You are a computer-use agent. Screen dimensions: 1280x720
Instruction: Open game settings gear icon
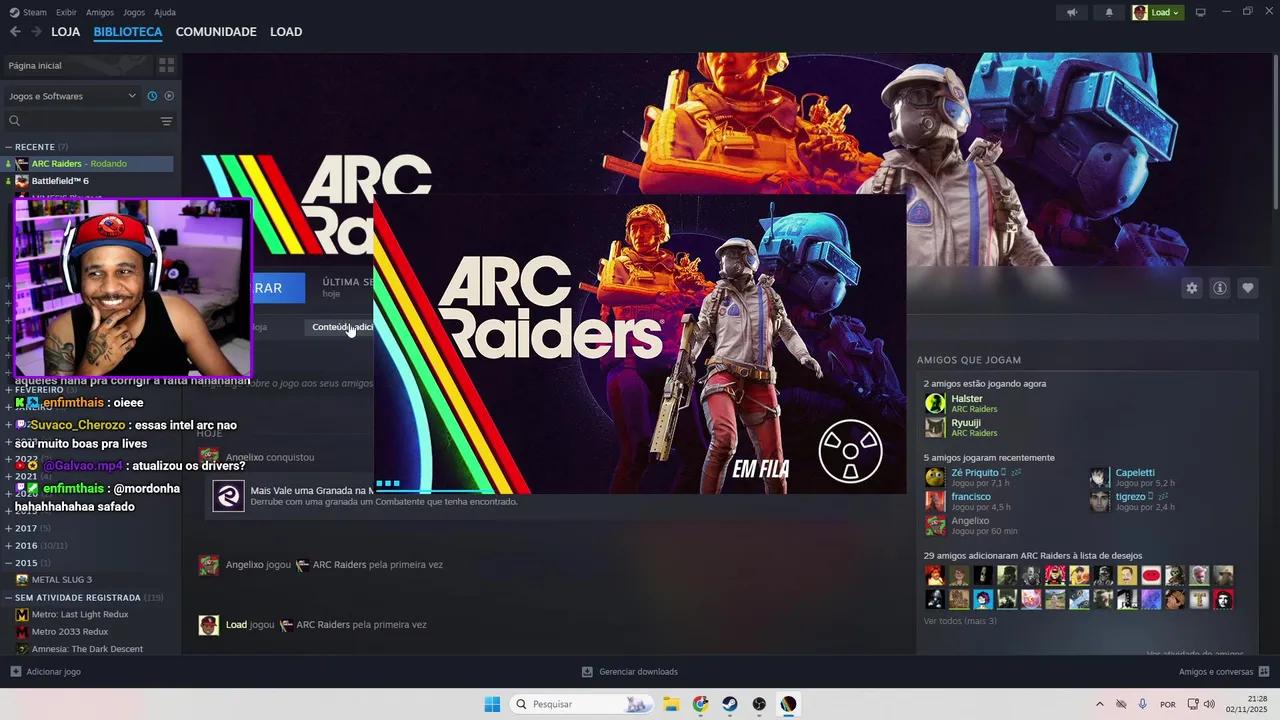(1192, 288)
